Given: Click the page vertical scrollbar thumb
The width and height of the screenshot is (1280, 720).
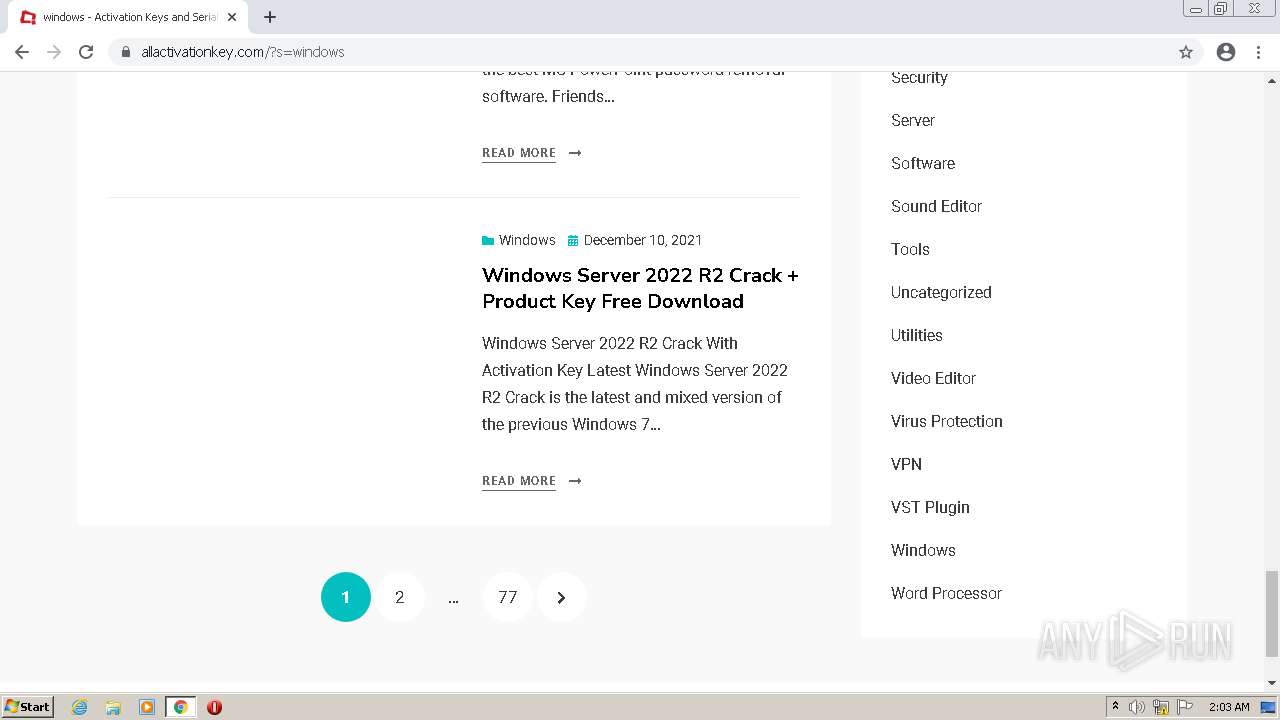Looking at the screenshot, I should pos(1271,614).
